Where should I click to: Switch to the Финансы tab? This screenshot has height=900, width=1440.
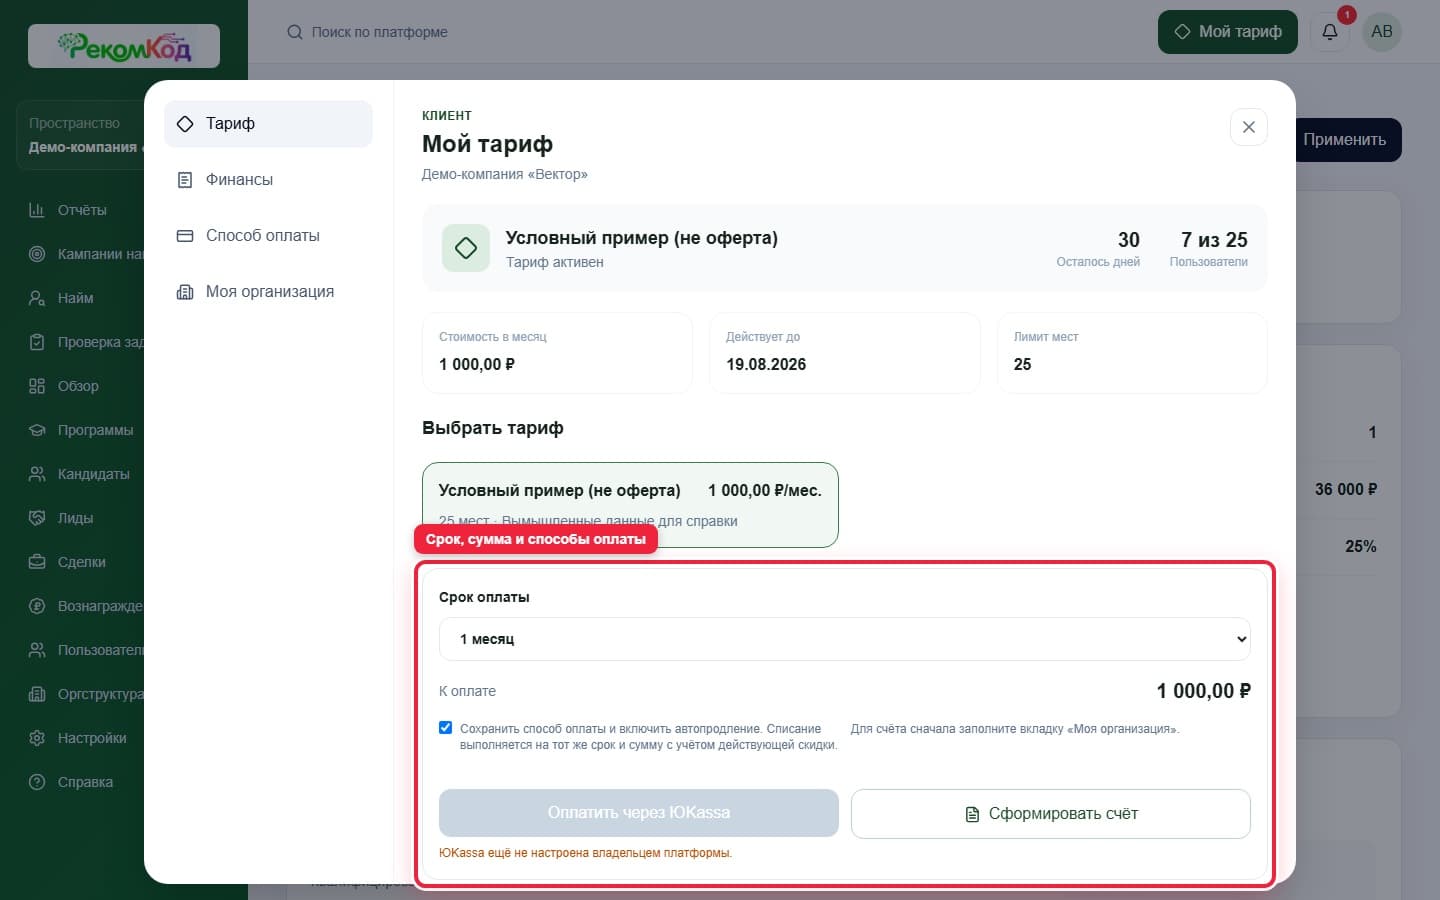[x=268, y=180]
